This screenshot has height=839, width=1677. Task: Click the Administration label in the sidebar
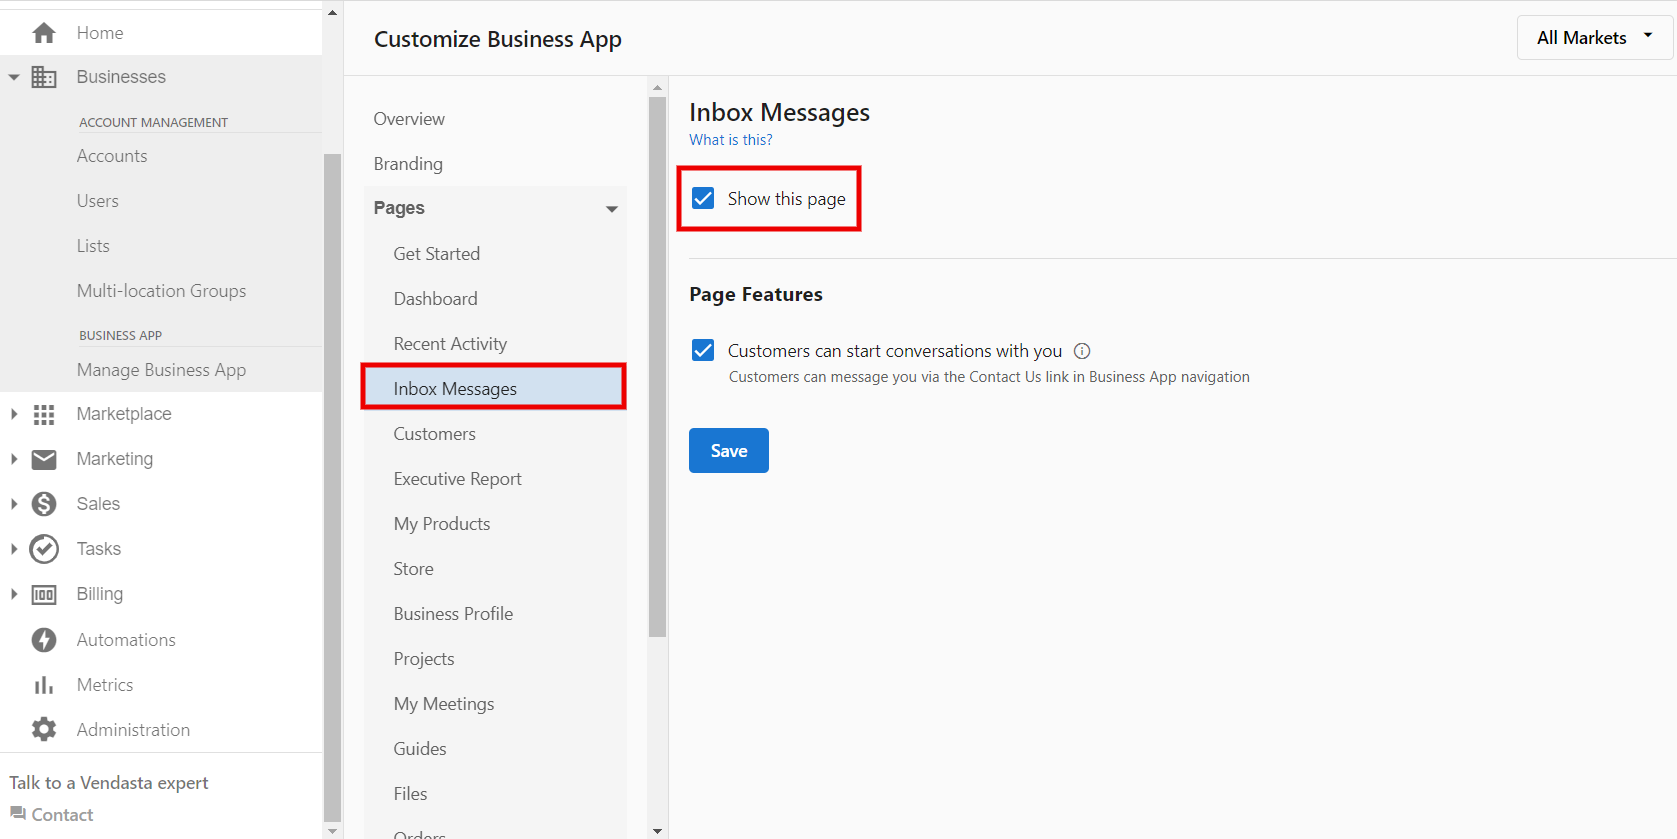click(133, 730)
